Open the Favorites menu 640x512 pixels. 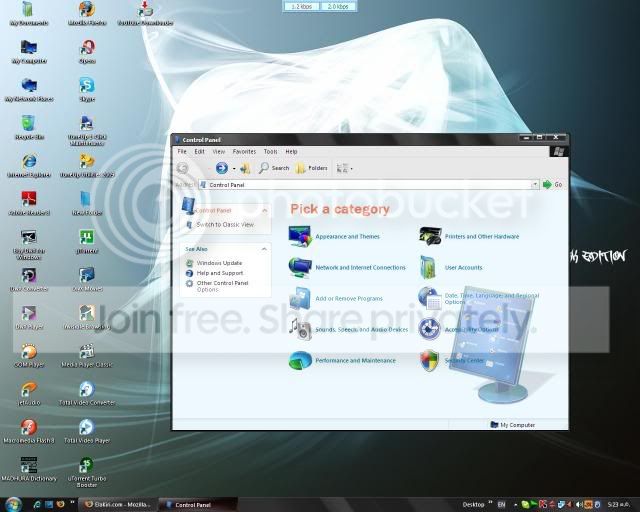pos(244,151)
